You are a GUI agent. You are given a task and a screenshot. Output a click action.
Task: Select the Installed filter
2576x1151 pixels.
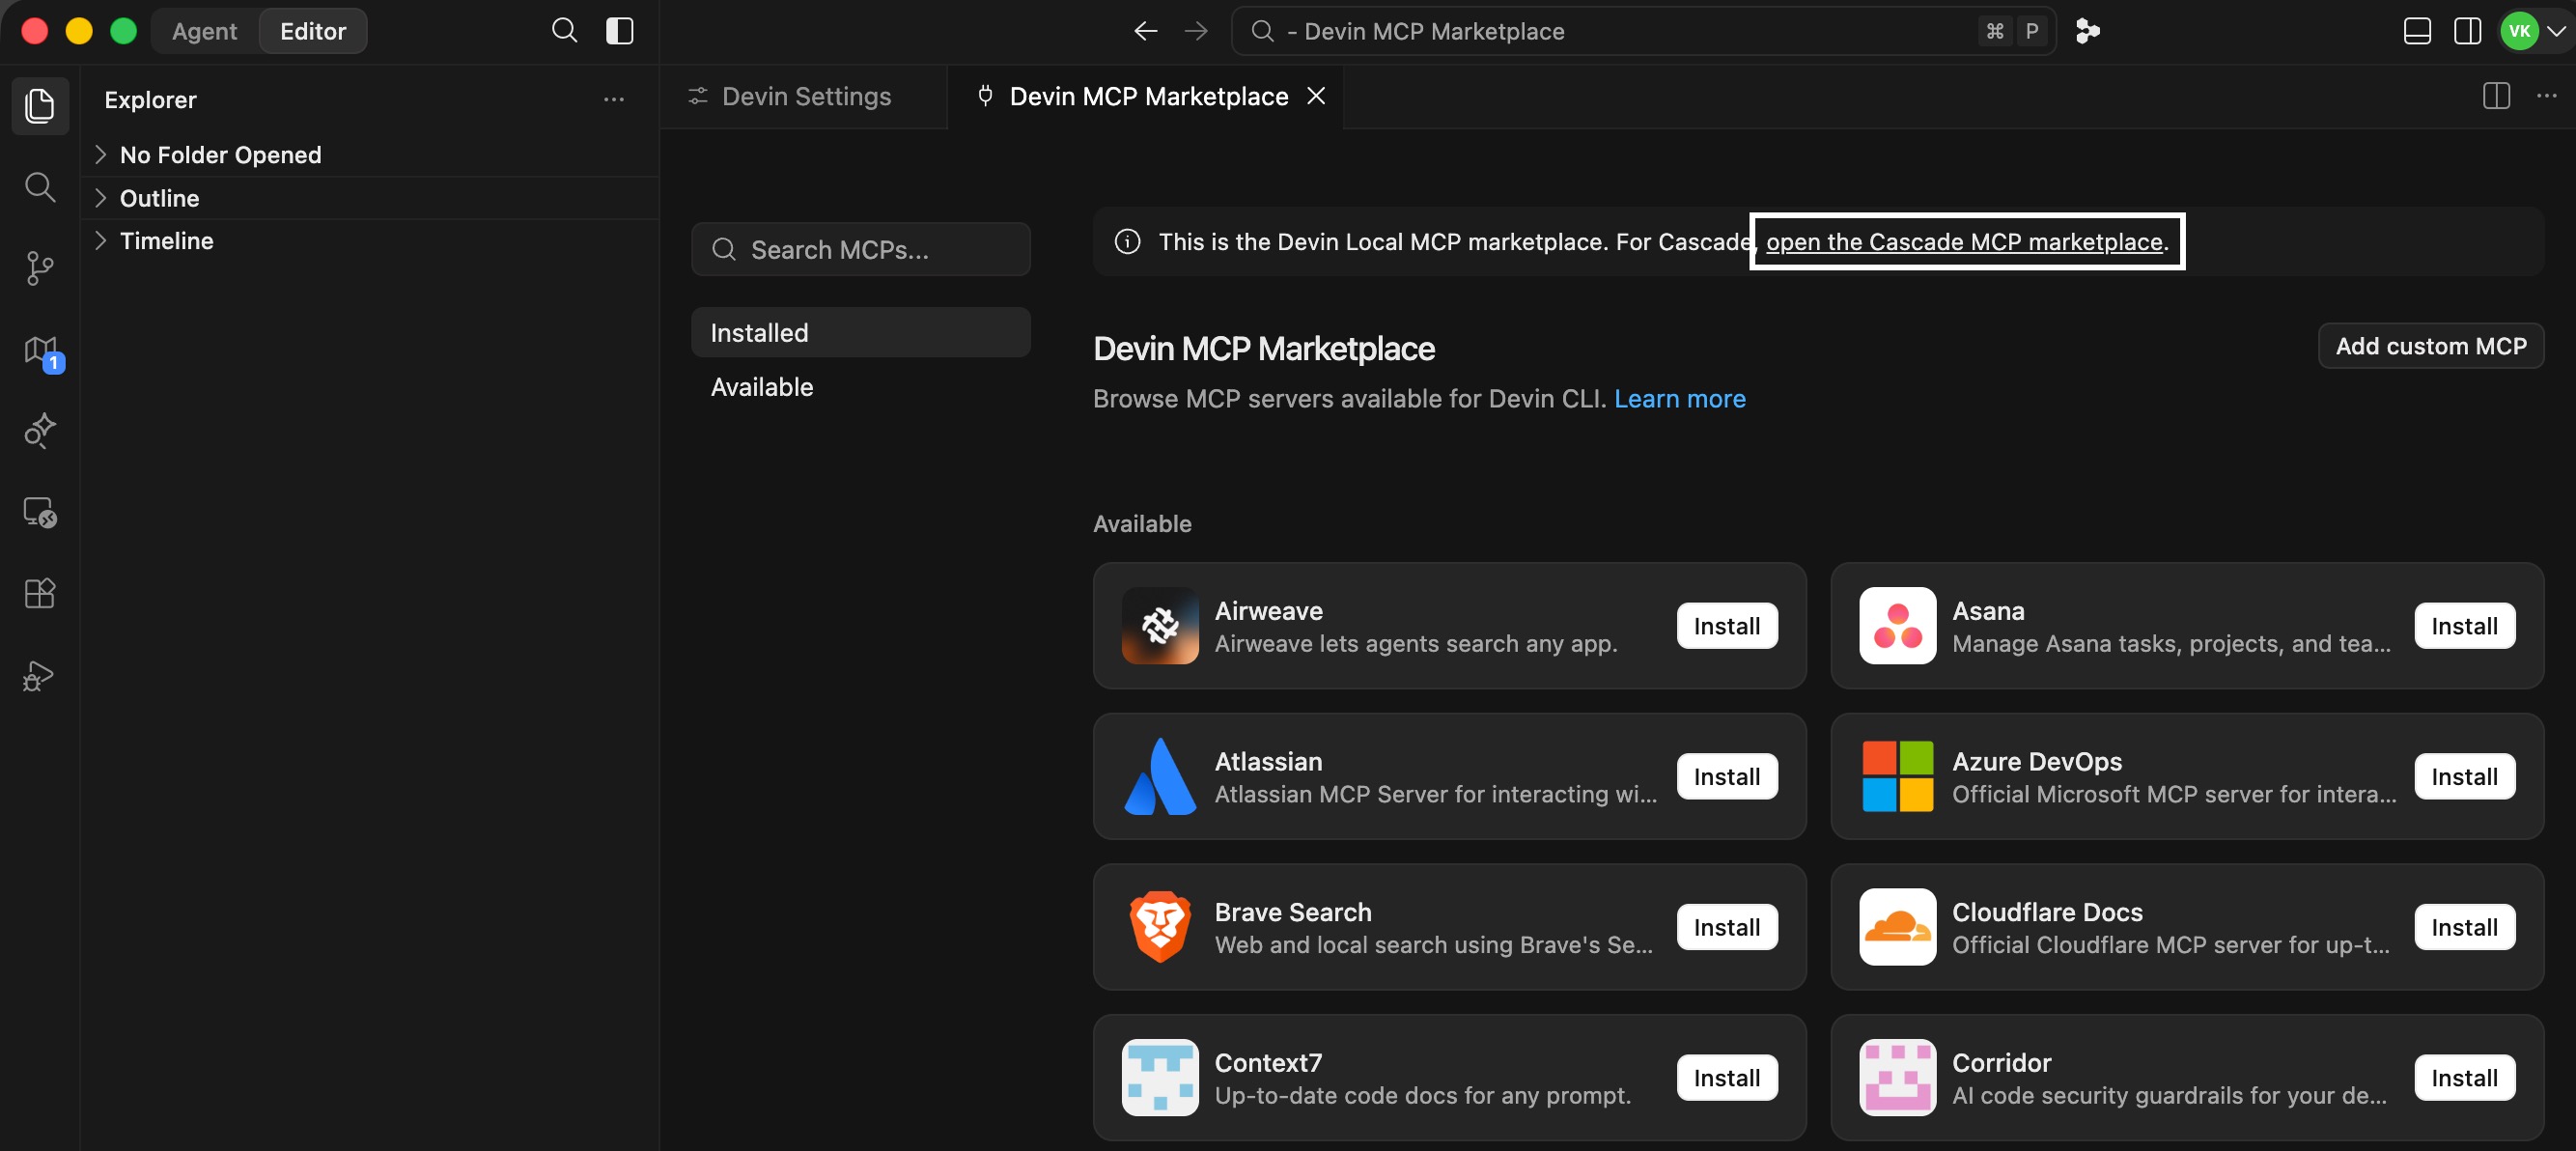[x=860, y=332]
